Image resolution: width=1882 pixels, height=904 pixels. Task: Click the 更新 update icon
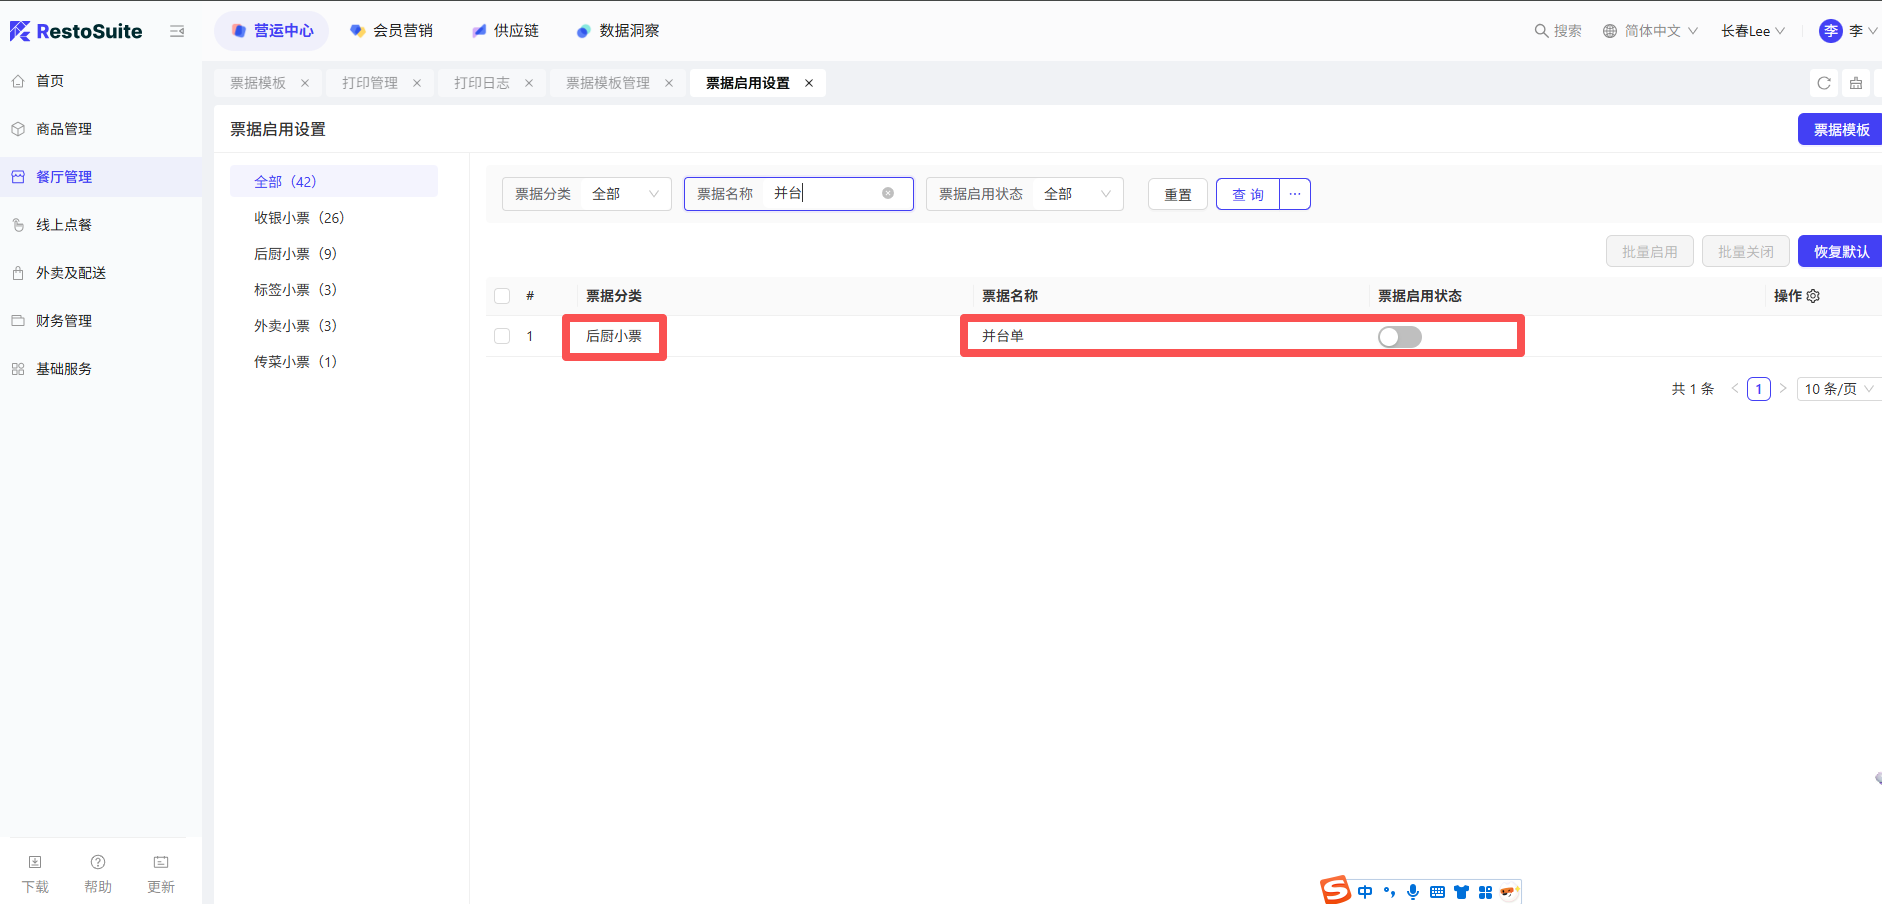pos(161,862)
